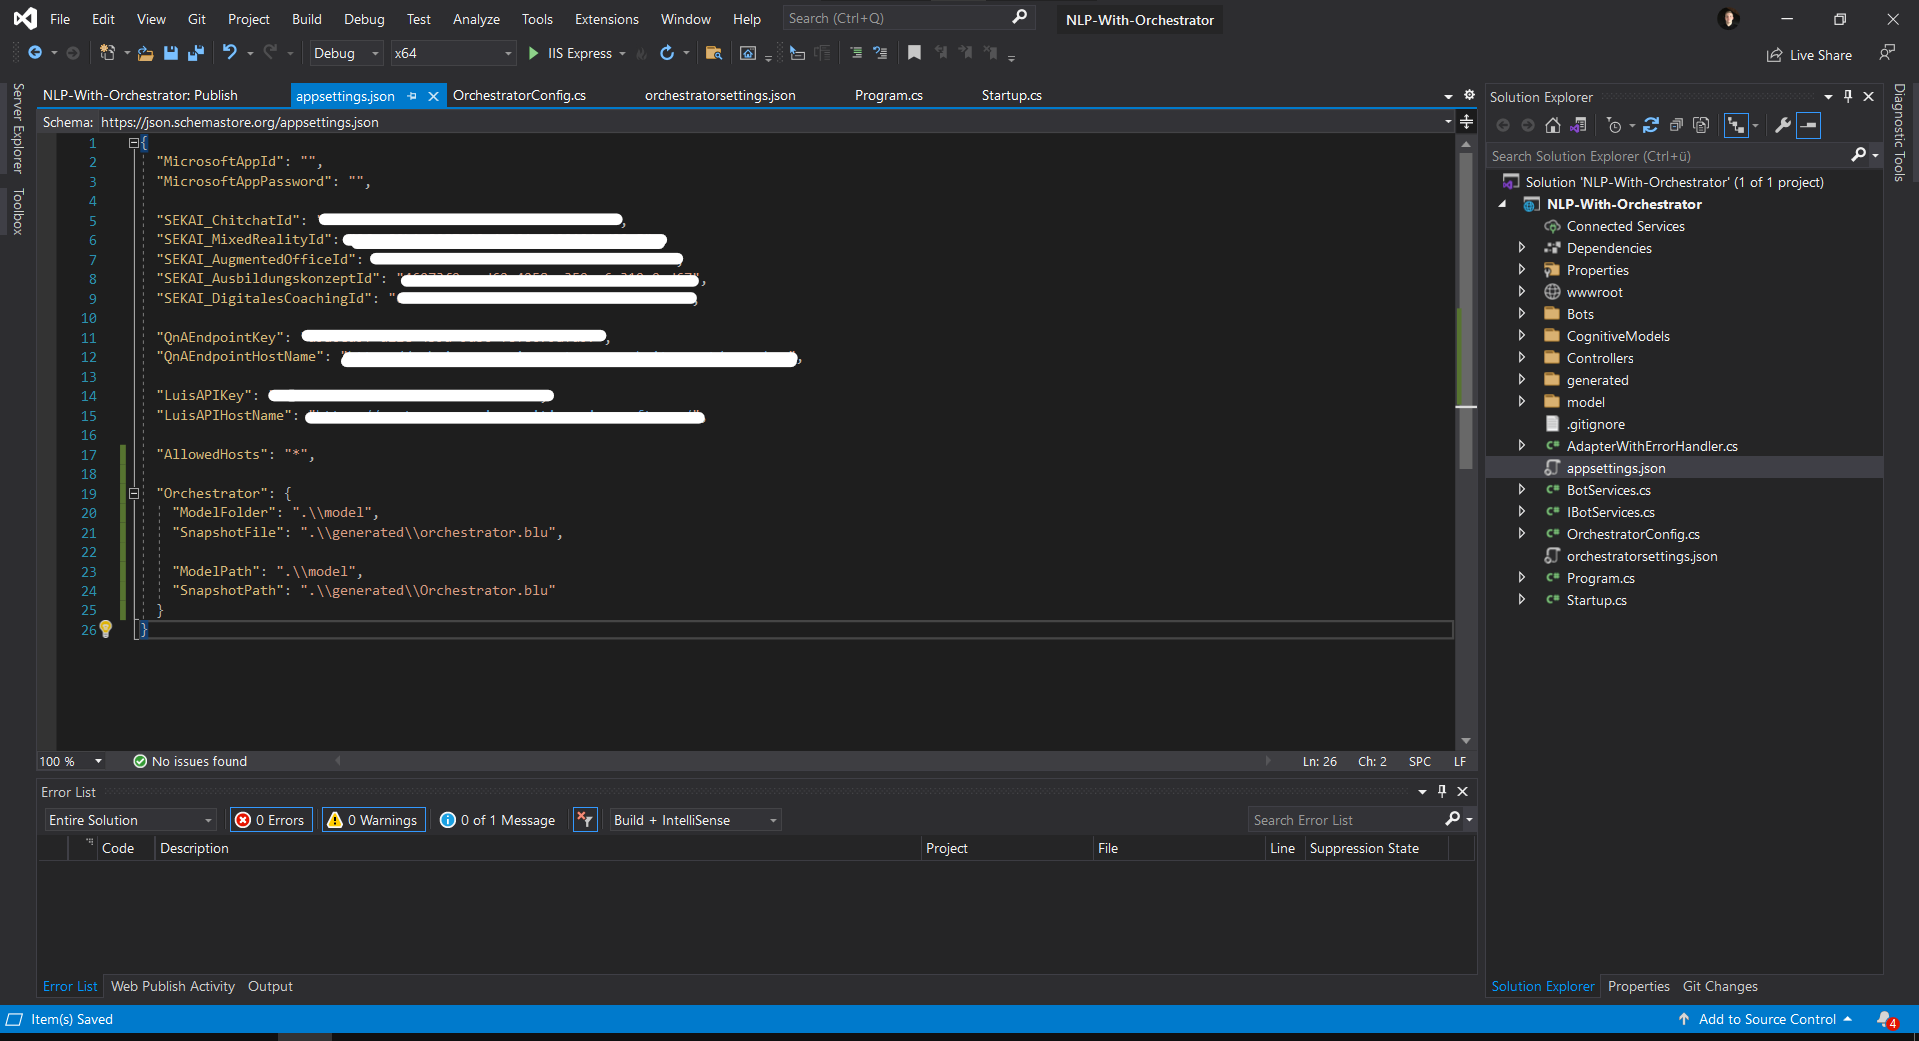This screenshot has width=1919, height=1041.
Task: Toggle the 0 of 1 Message filter
Action: point(498,820)
